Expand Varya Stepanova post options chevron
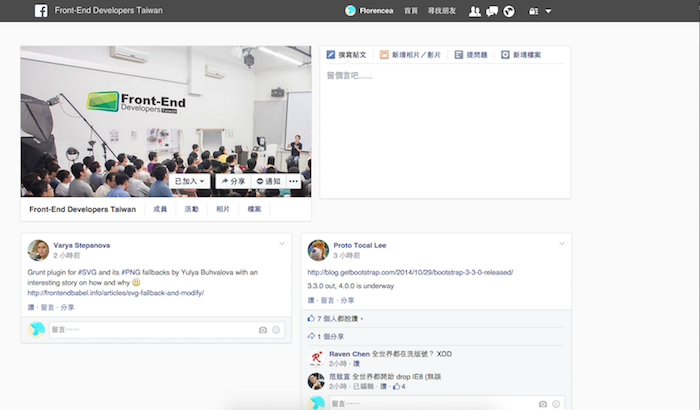Image resolution: width=700 pixels, height=410 pixels. 282,243
